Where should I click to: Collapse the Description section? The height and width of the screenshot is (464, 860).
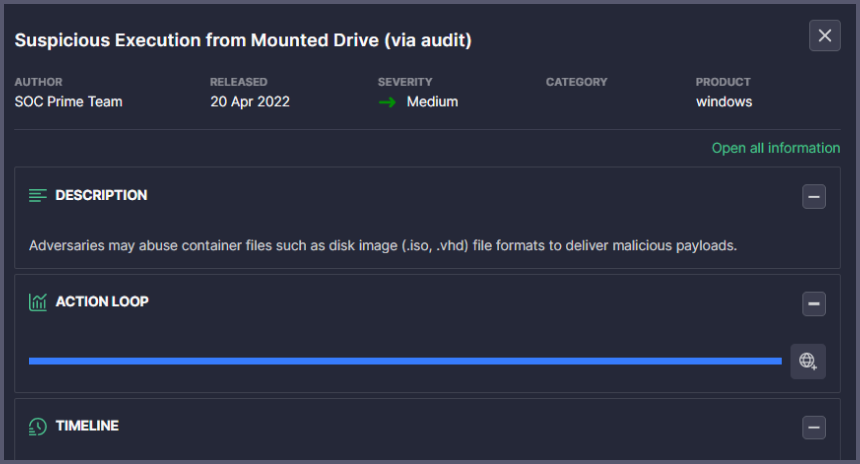(814, 197)
